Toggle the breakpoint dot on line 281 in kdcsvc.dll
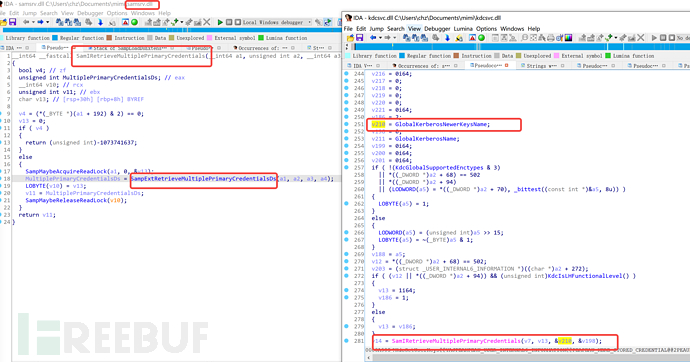This screenshot has width=690, height=362. [347, 341]
